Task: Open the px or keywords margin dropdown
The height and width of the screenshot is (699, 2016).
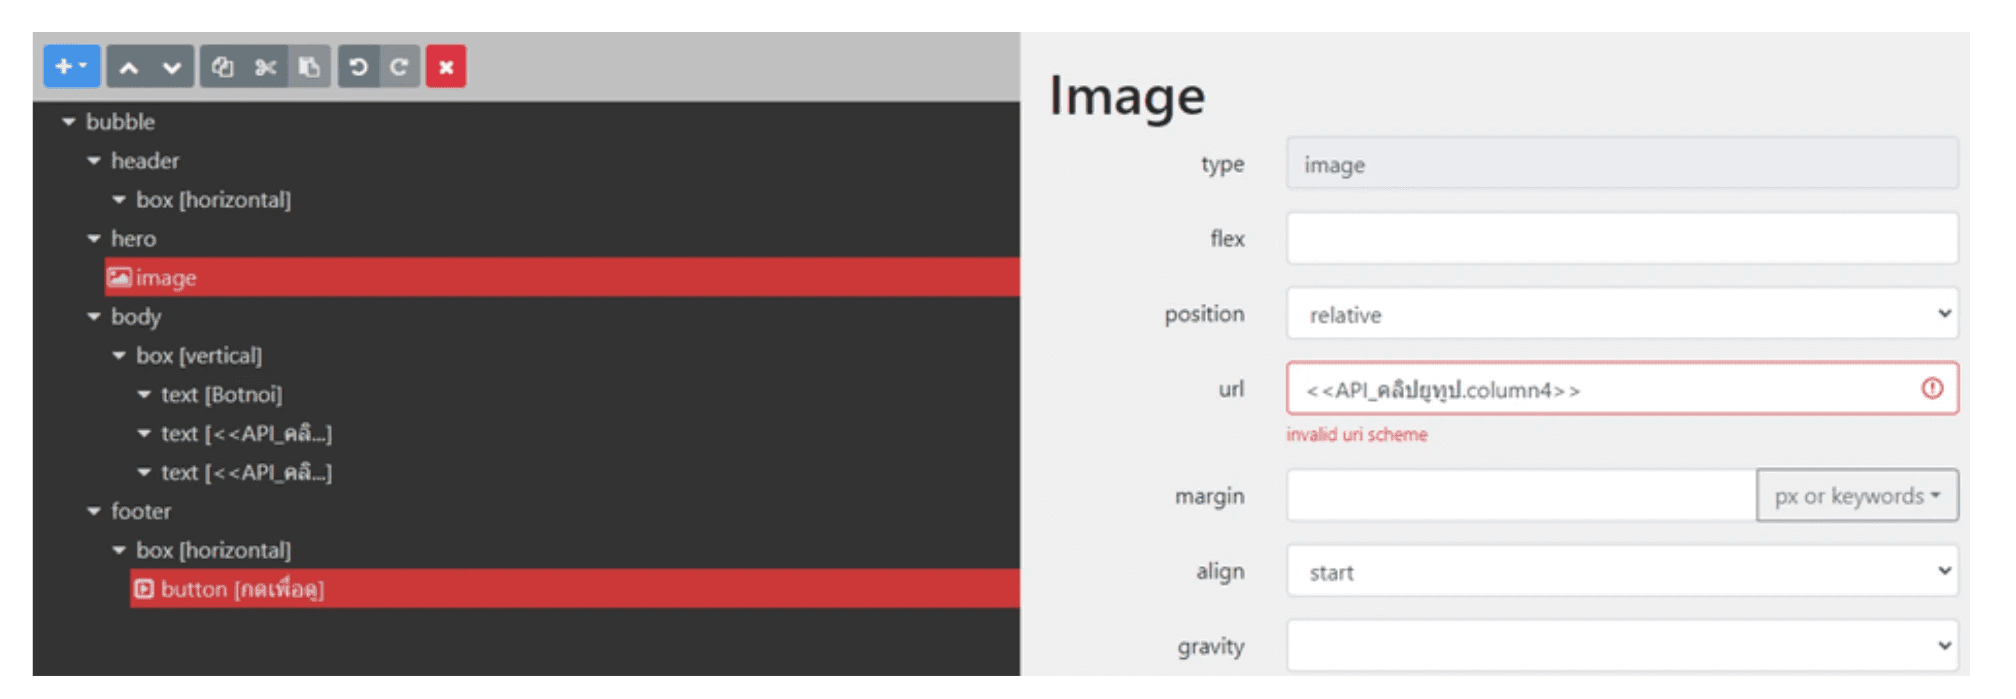Action: coord(1857,496)
